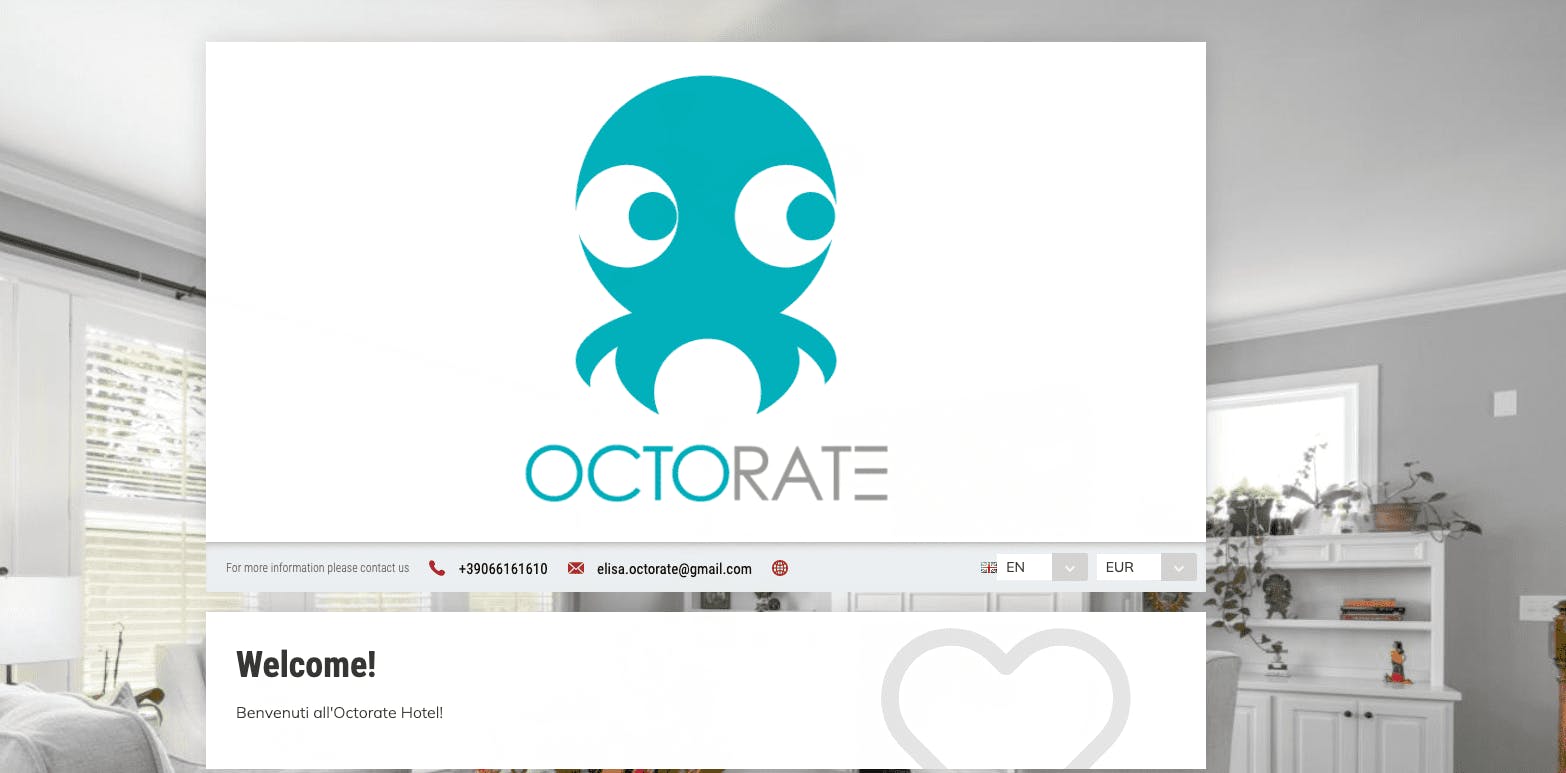Click the Welcome! heading

(306, 665)
